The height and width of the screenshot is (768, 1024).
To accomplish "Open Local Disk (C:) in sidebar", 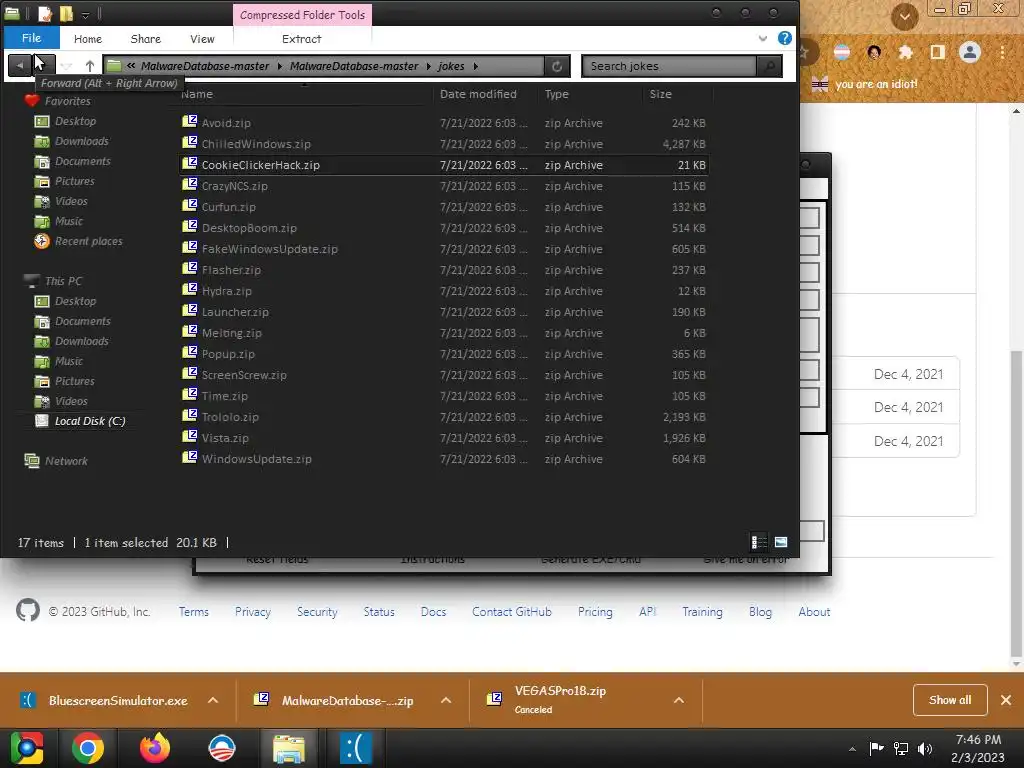I will 89,421.
